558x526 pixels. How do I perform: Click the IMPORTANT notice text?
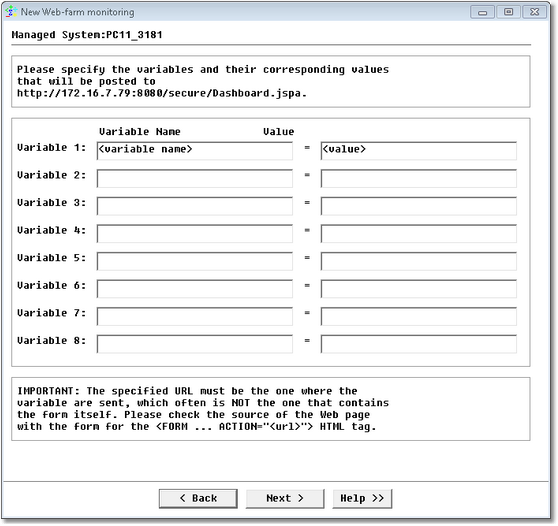pyautogui.click(x=203, y=409)
